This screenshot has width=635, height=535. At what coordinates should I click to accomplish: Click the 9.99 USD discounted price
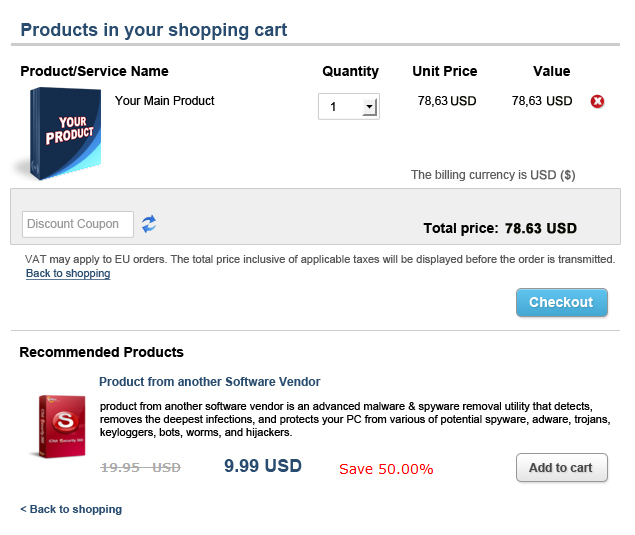coord(263,466)
